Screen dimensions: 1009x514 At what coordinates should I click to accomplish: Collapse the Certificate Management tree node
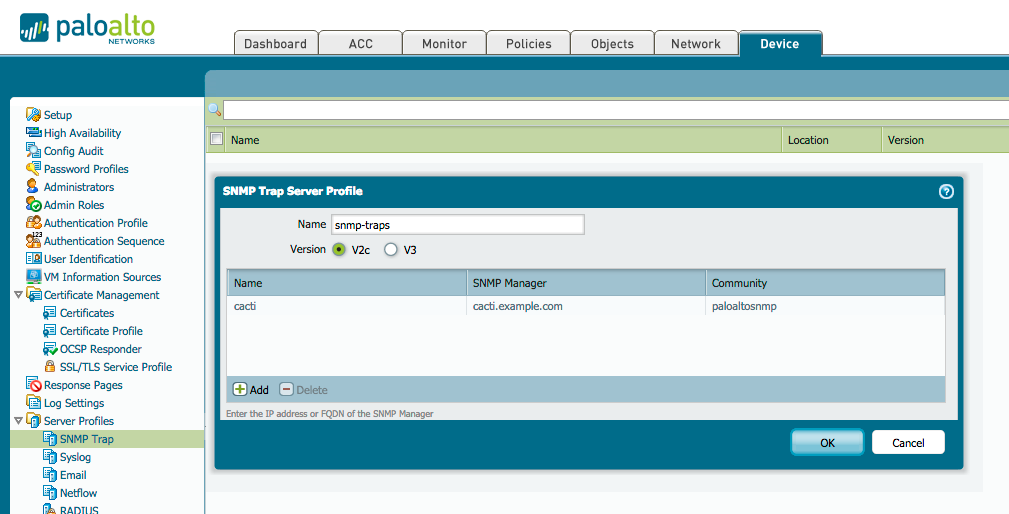click(x=18, y=295)
